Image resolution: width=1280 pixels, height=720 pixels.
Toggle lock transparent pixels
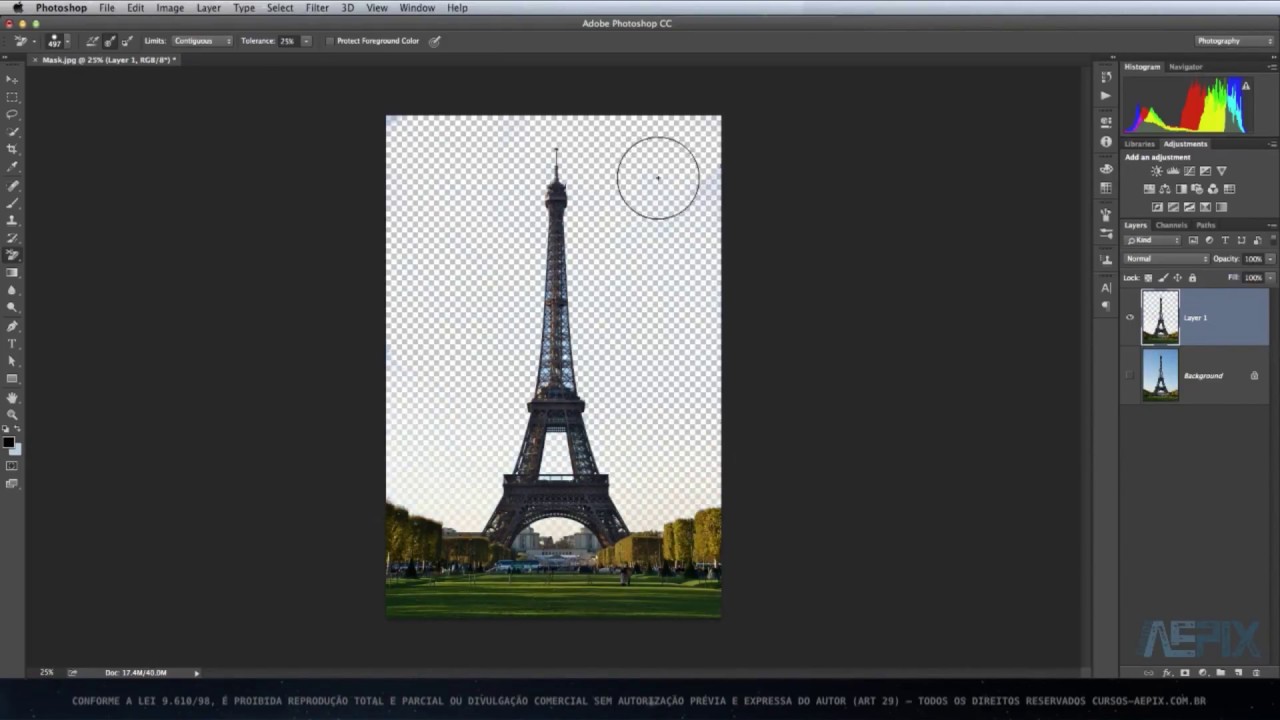(x=1148, y=278)
